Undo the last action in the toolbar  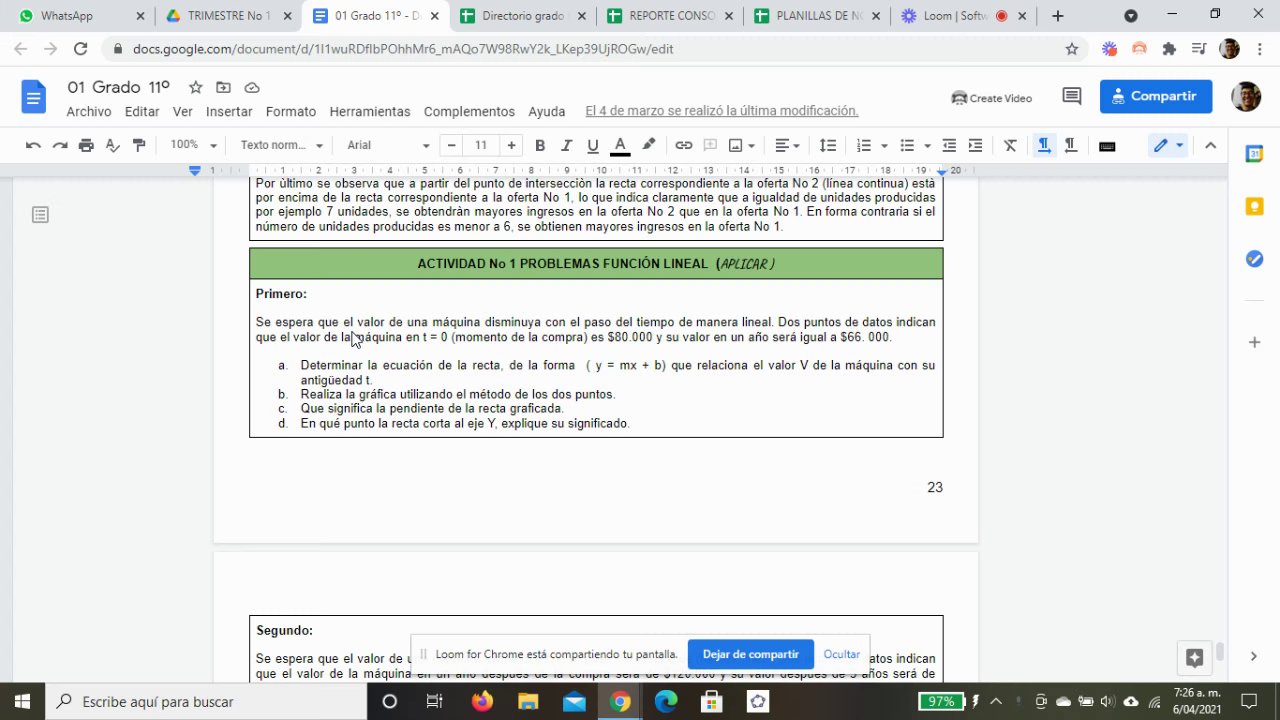point(33,146)
